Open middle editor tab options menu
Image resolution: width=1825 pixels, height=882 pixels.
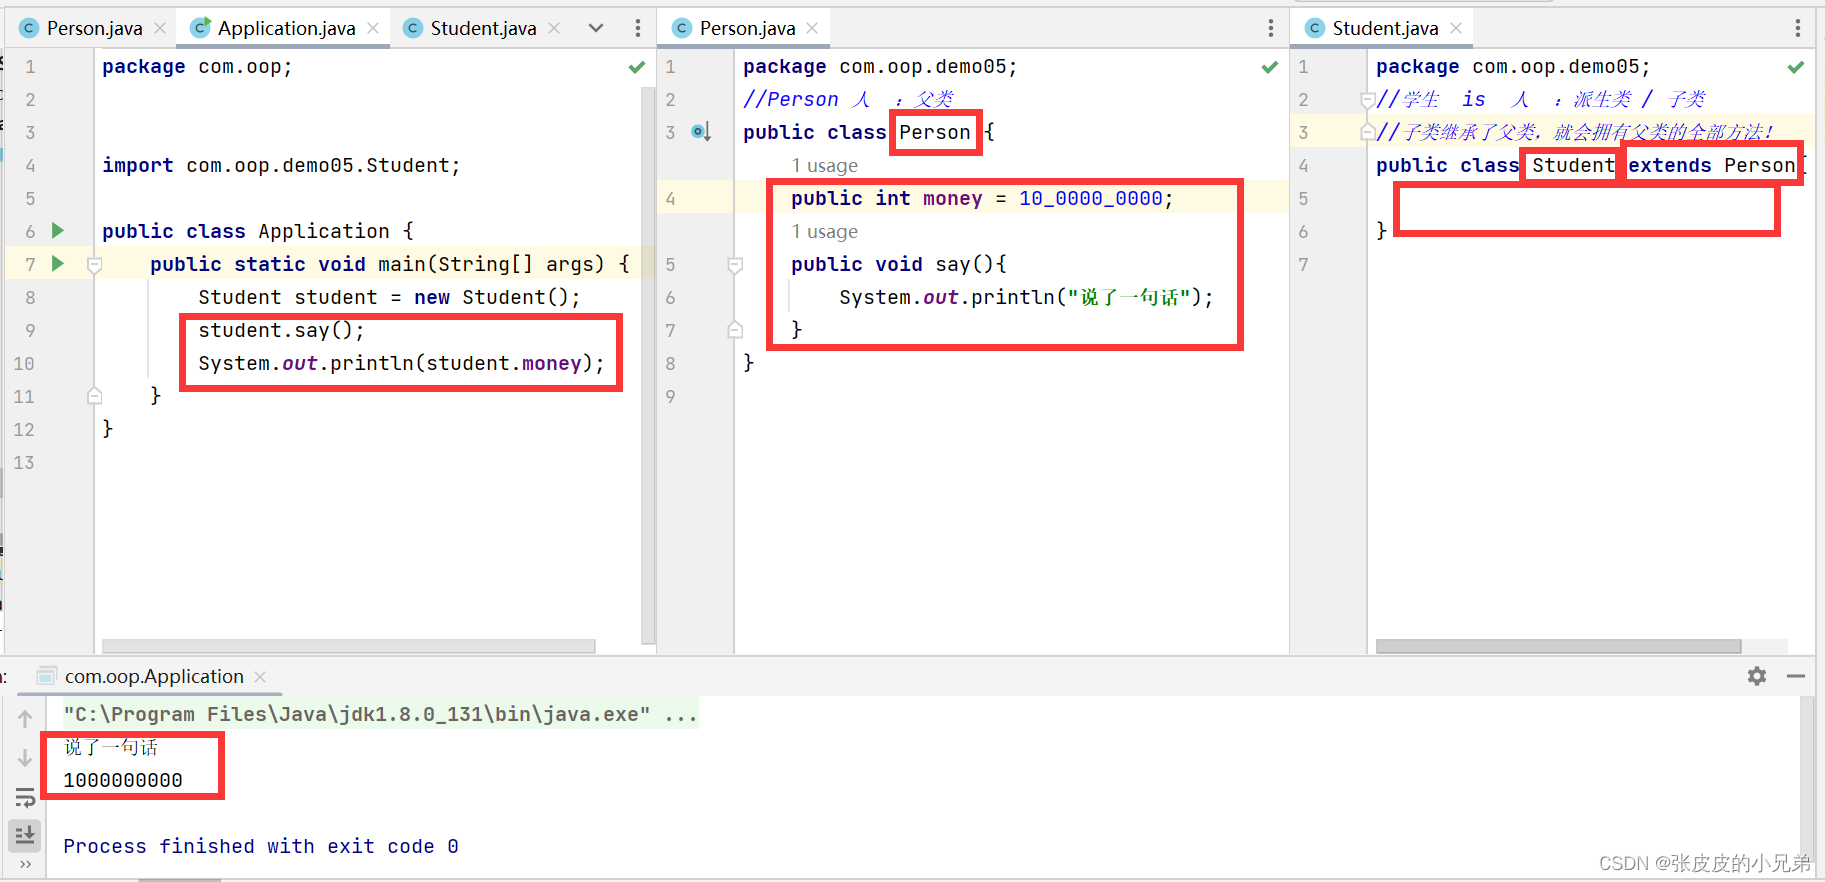pos(1271,28)
